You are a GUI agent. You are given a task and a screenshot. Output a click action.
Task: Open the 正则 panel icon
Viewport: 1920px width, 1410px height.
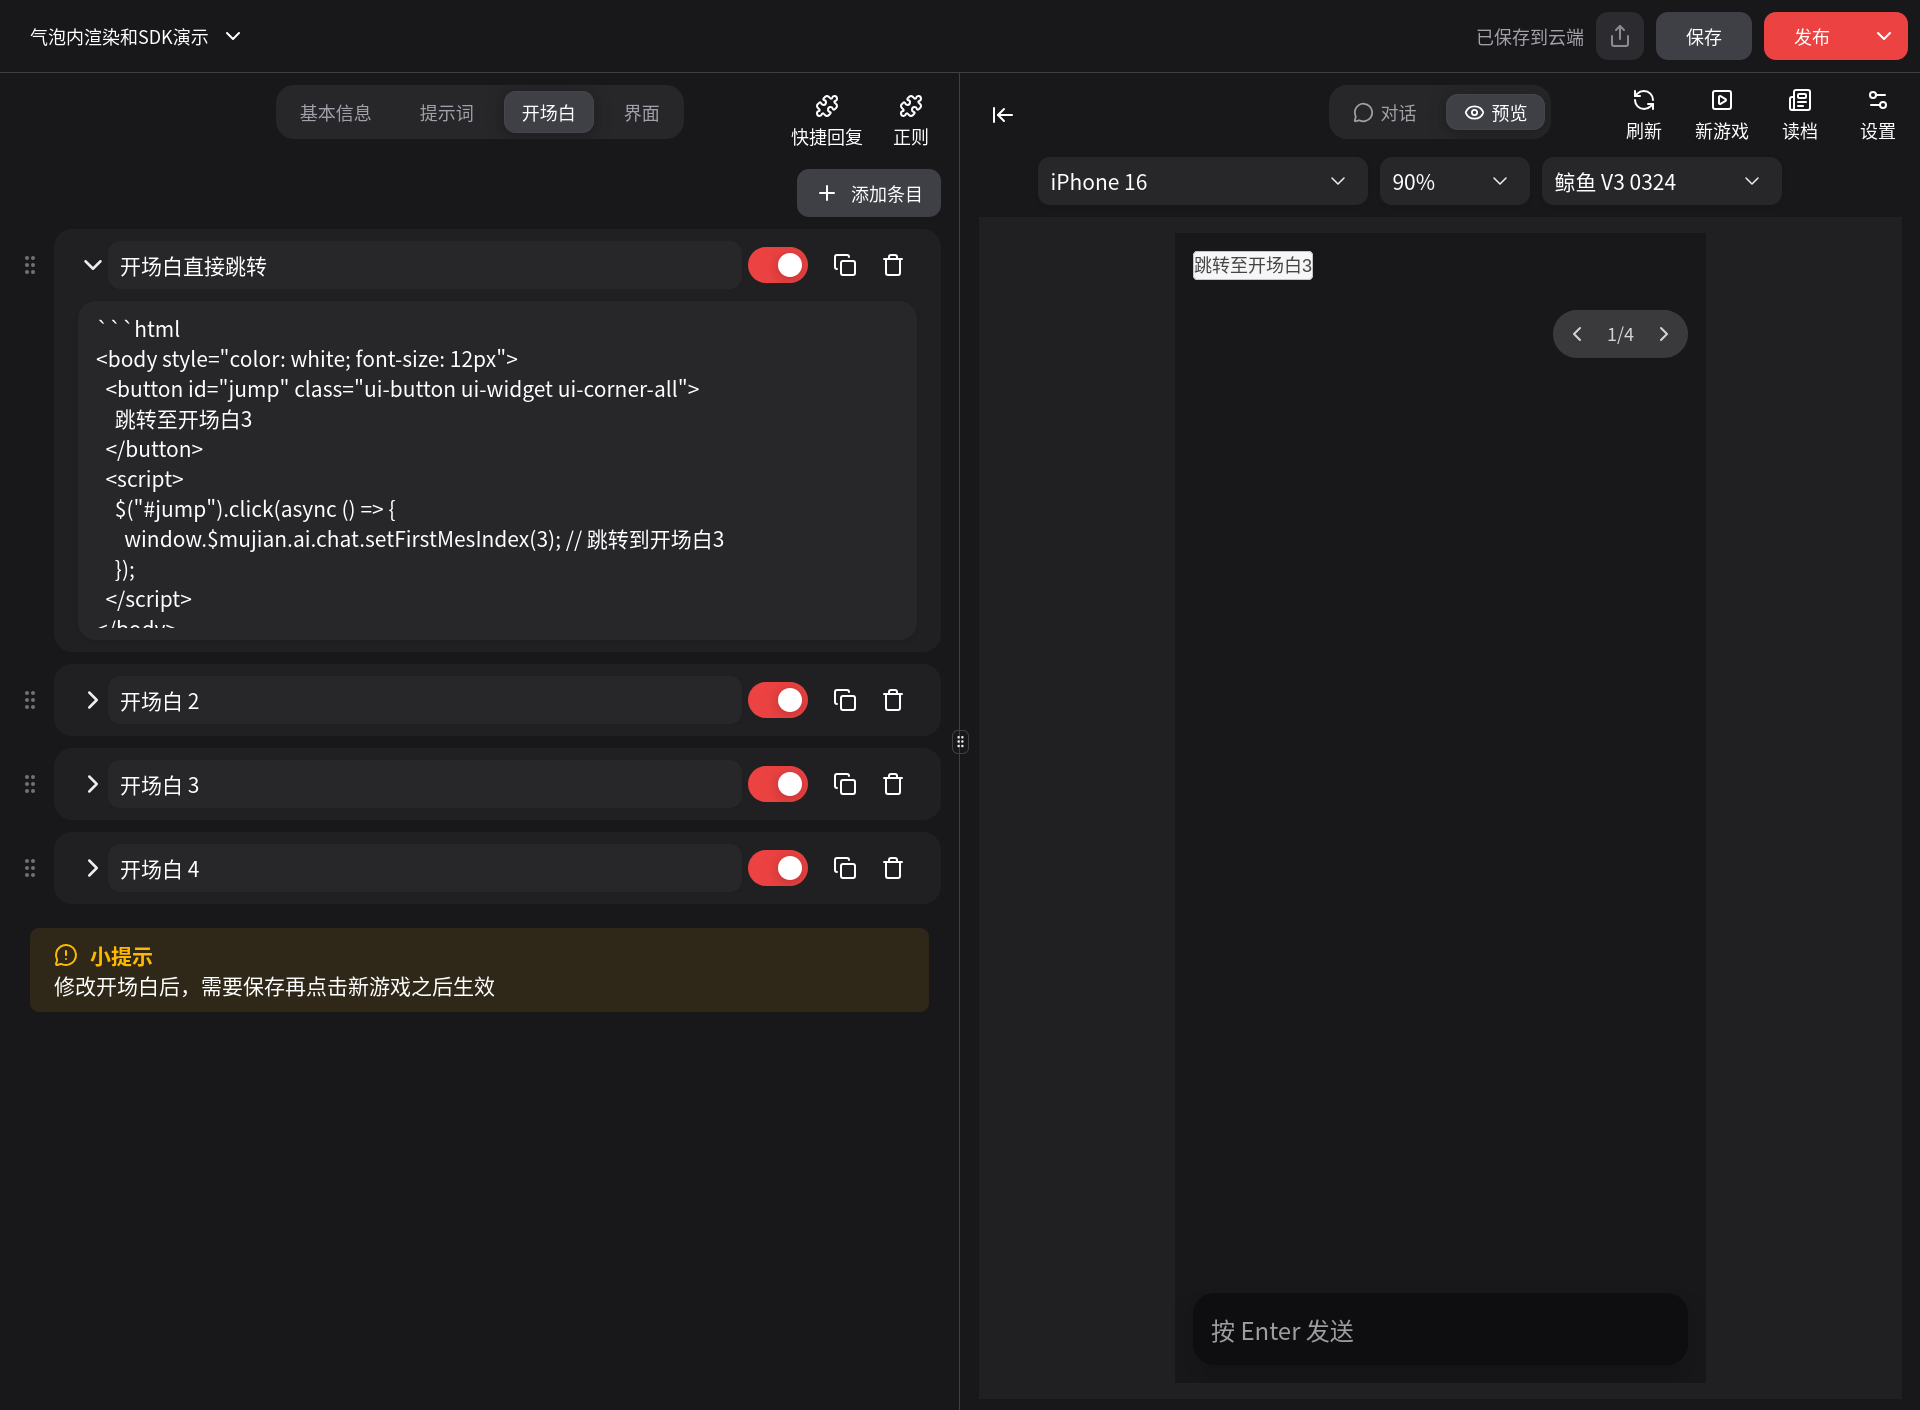pyautogui.click(x=910, y=117)
